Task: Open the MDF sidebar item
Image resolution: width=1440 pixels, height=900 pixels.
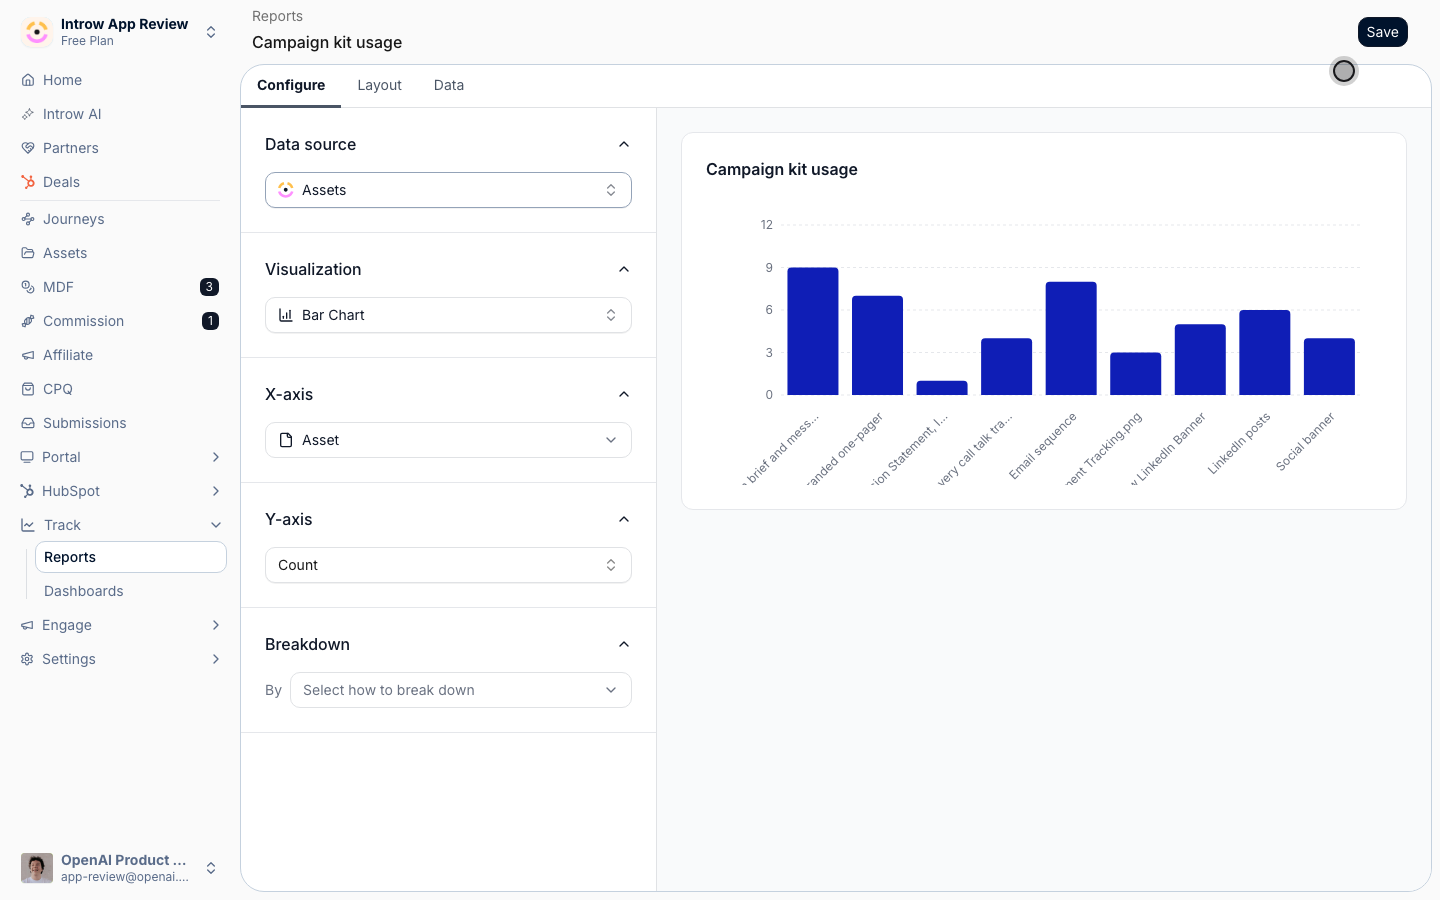Action: [x=120, y=287]
